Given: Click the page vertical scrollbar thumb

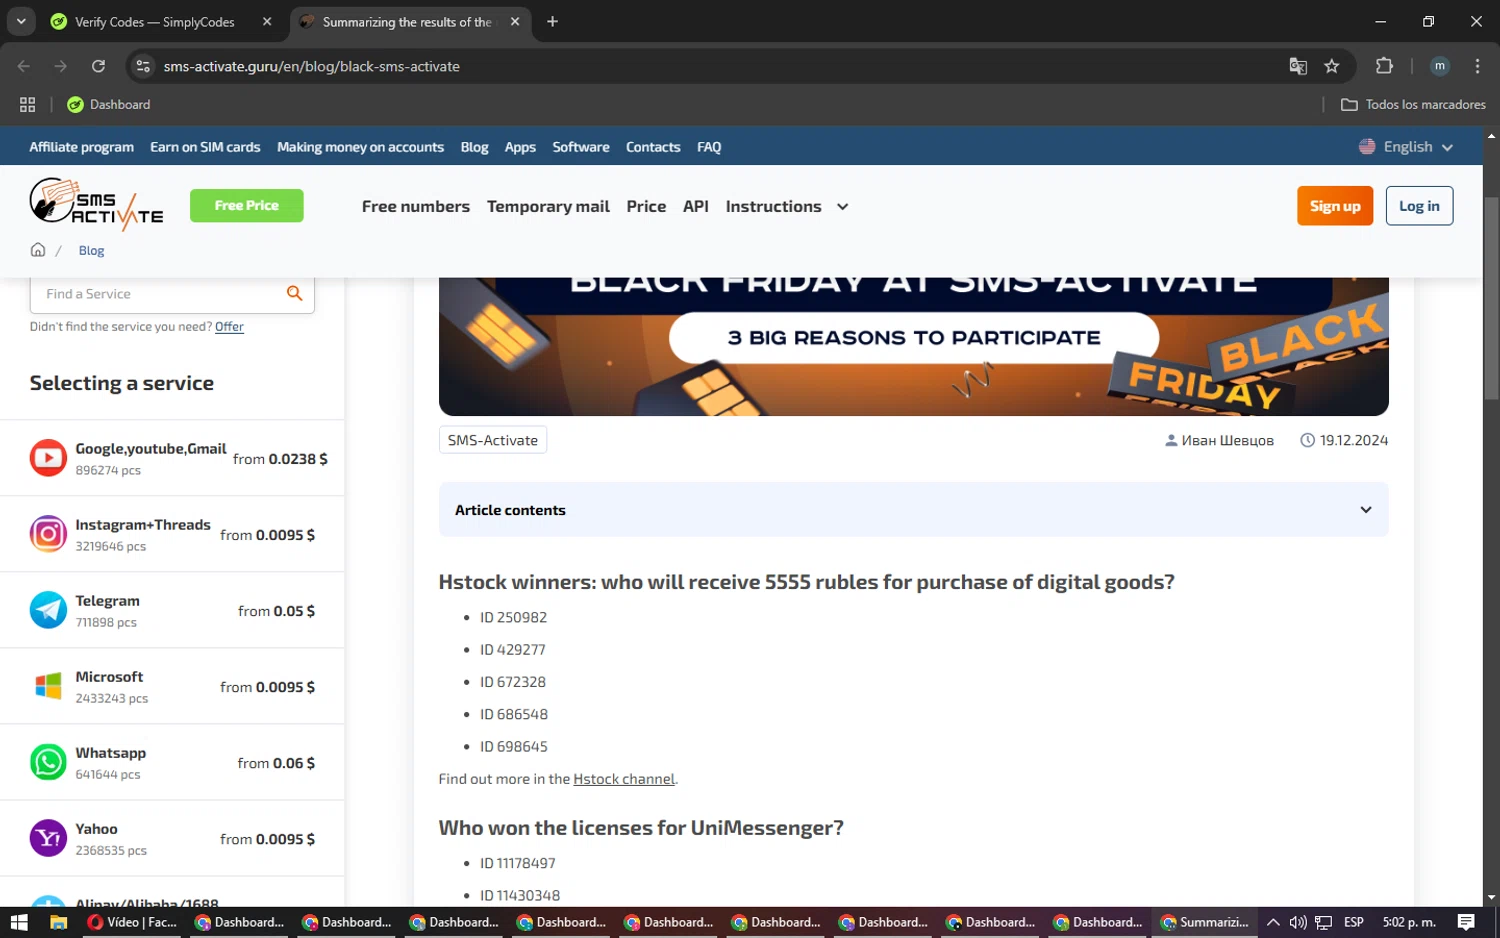Looking at the screenshot, I should (x=1491, y=298).
